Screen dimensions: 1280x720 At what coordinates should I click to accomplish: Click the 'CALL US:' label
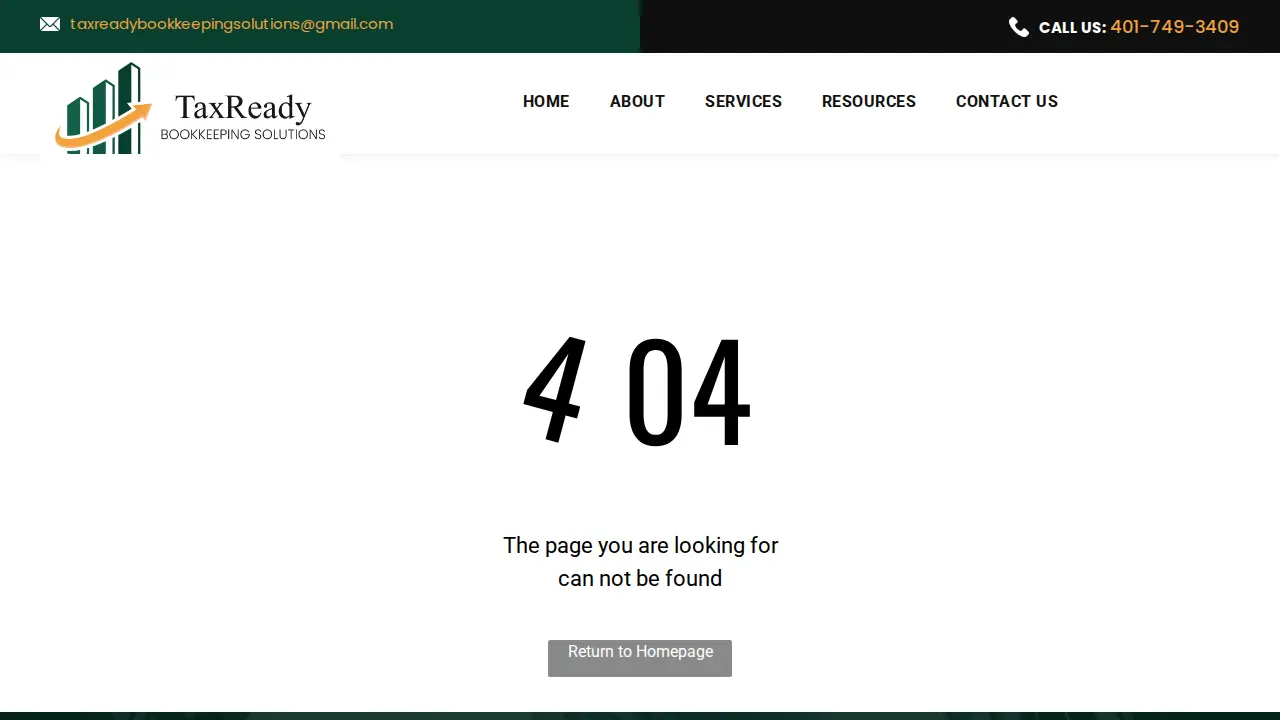tap(1072, 28)
